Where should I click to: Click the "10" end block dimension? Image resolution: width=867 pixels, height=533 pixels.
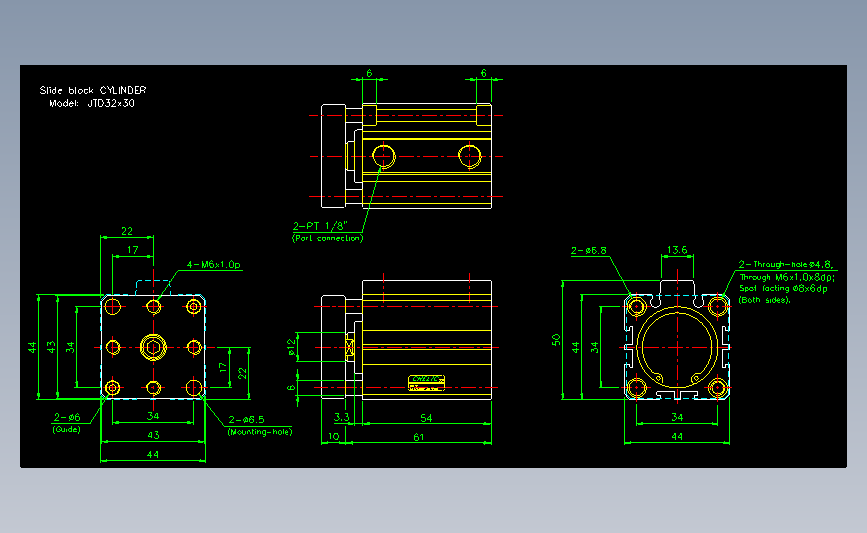[x=333, y=436]
